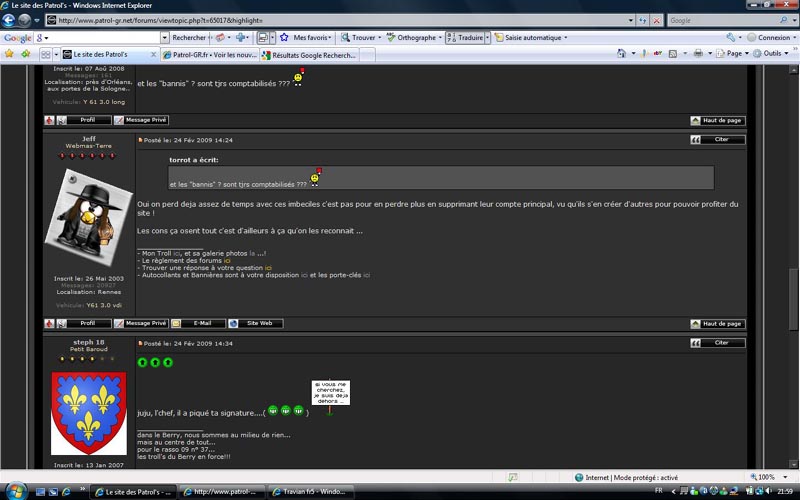This screenshot has width=800, height=500.
Task: Click Message Privé under Jeff's post
Action: 141,323
